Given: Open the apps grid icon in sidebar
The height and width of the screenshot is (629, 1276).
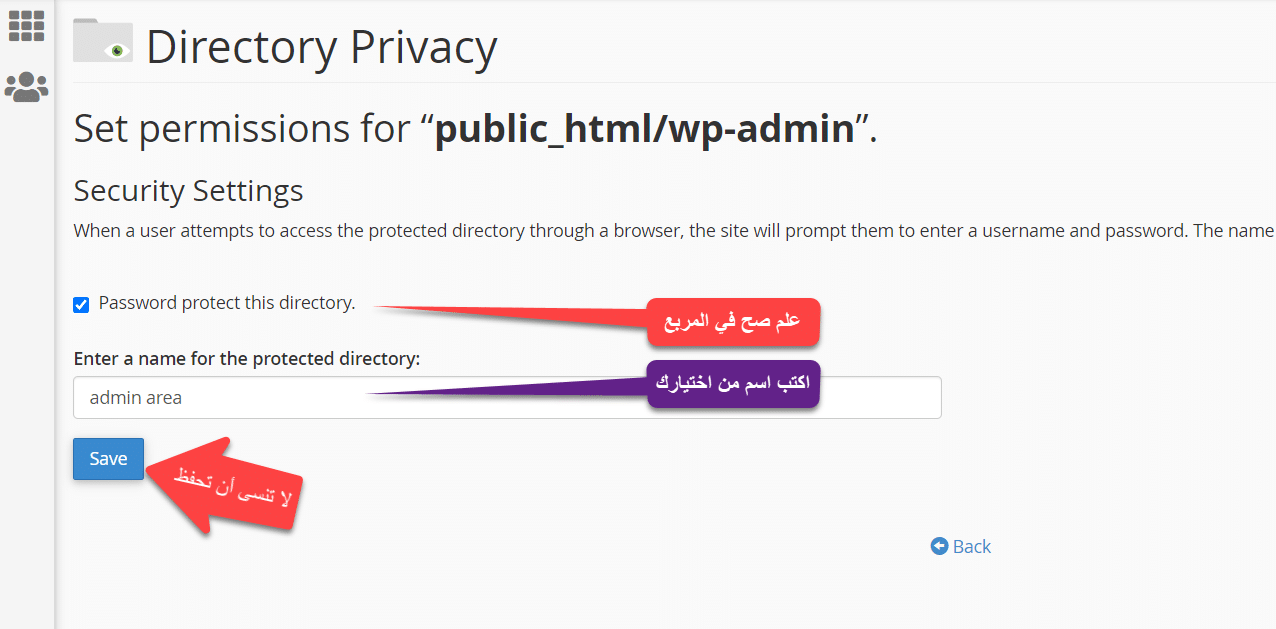Looking at the screenshot, I should (26, 26).
